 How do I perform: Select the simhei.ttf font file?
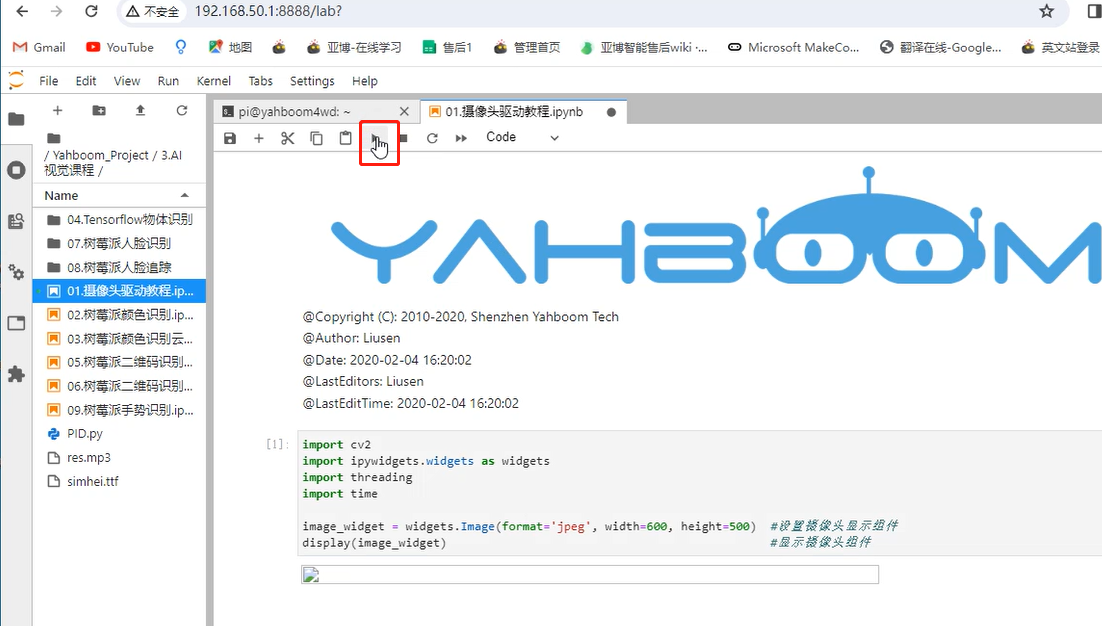pos(119,482)
